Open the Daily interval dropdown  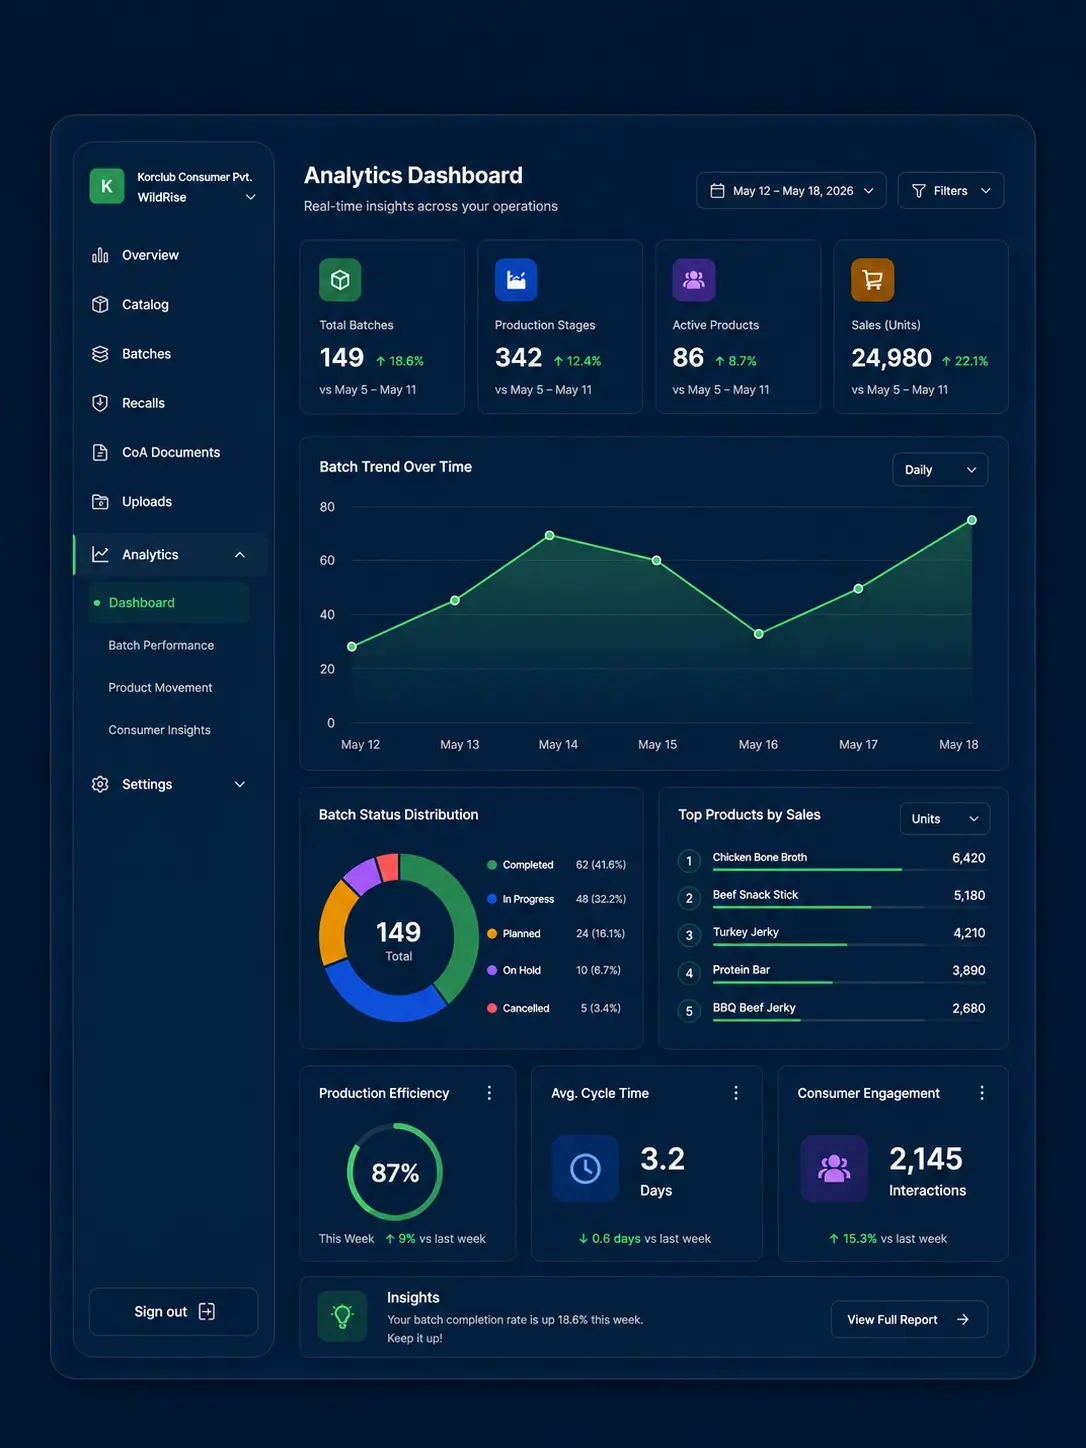940,470
